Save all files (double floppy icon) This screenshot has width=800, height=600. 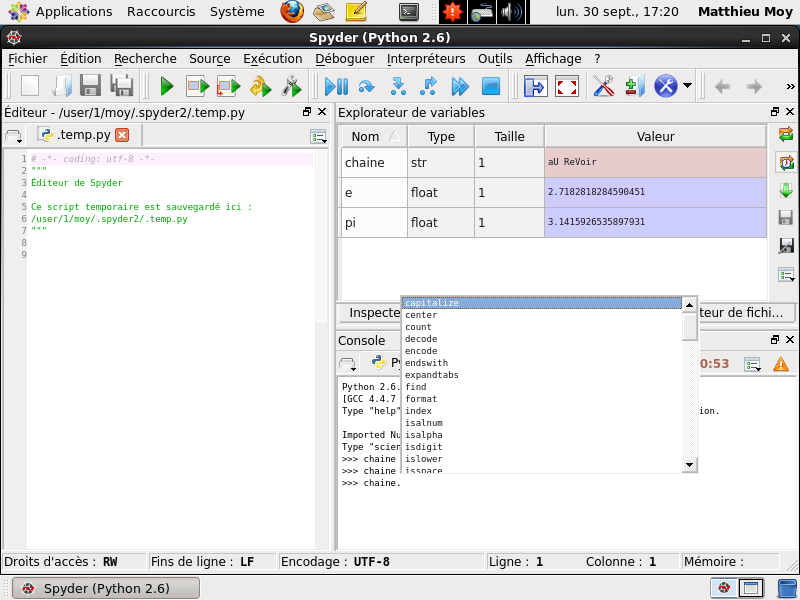click(122, 86)
